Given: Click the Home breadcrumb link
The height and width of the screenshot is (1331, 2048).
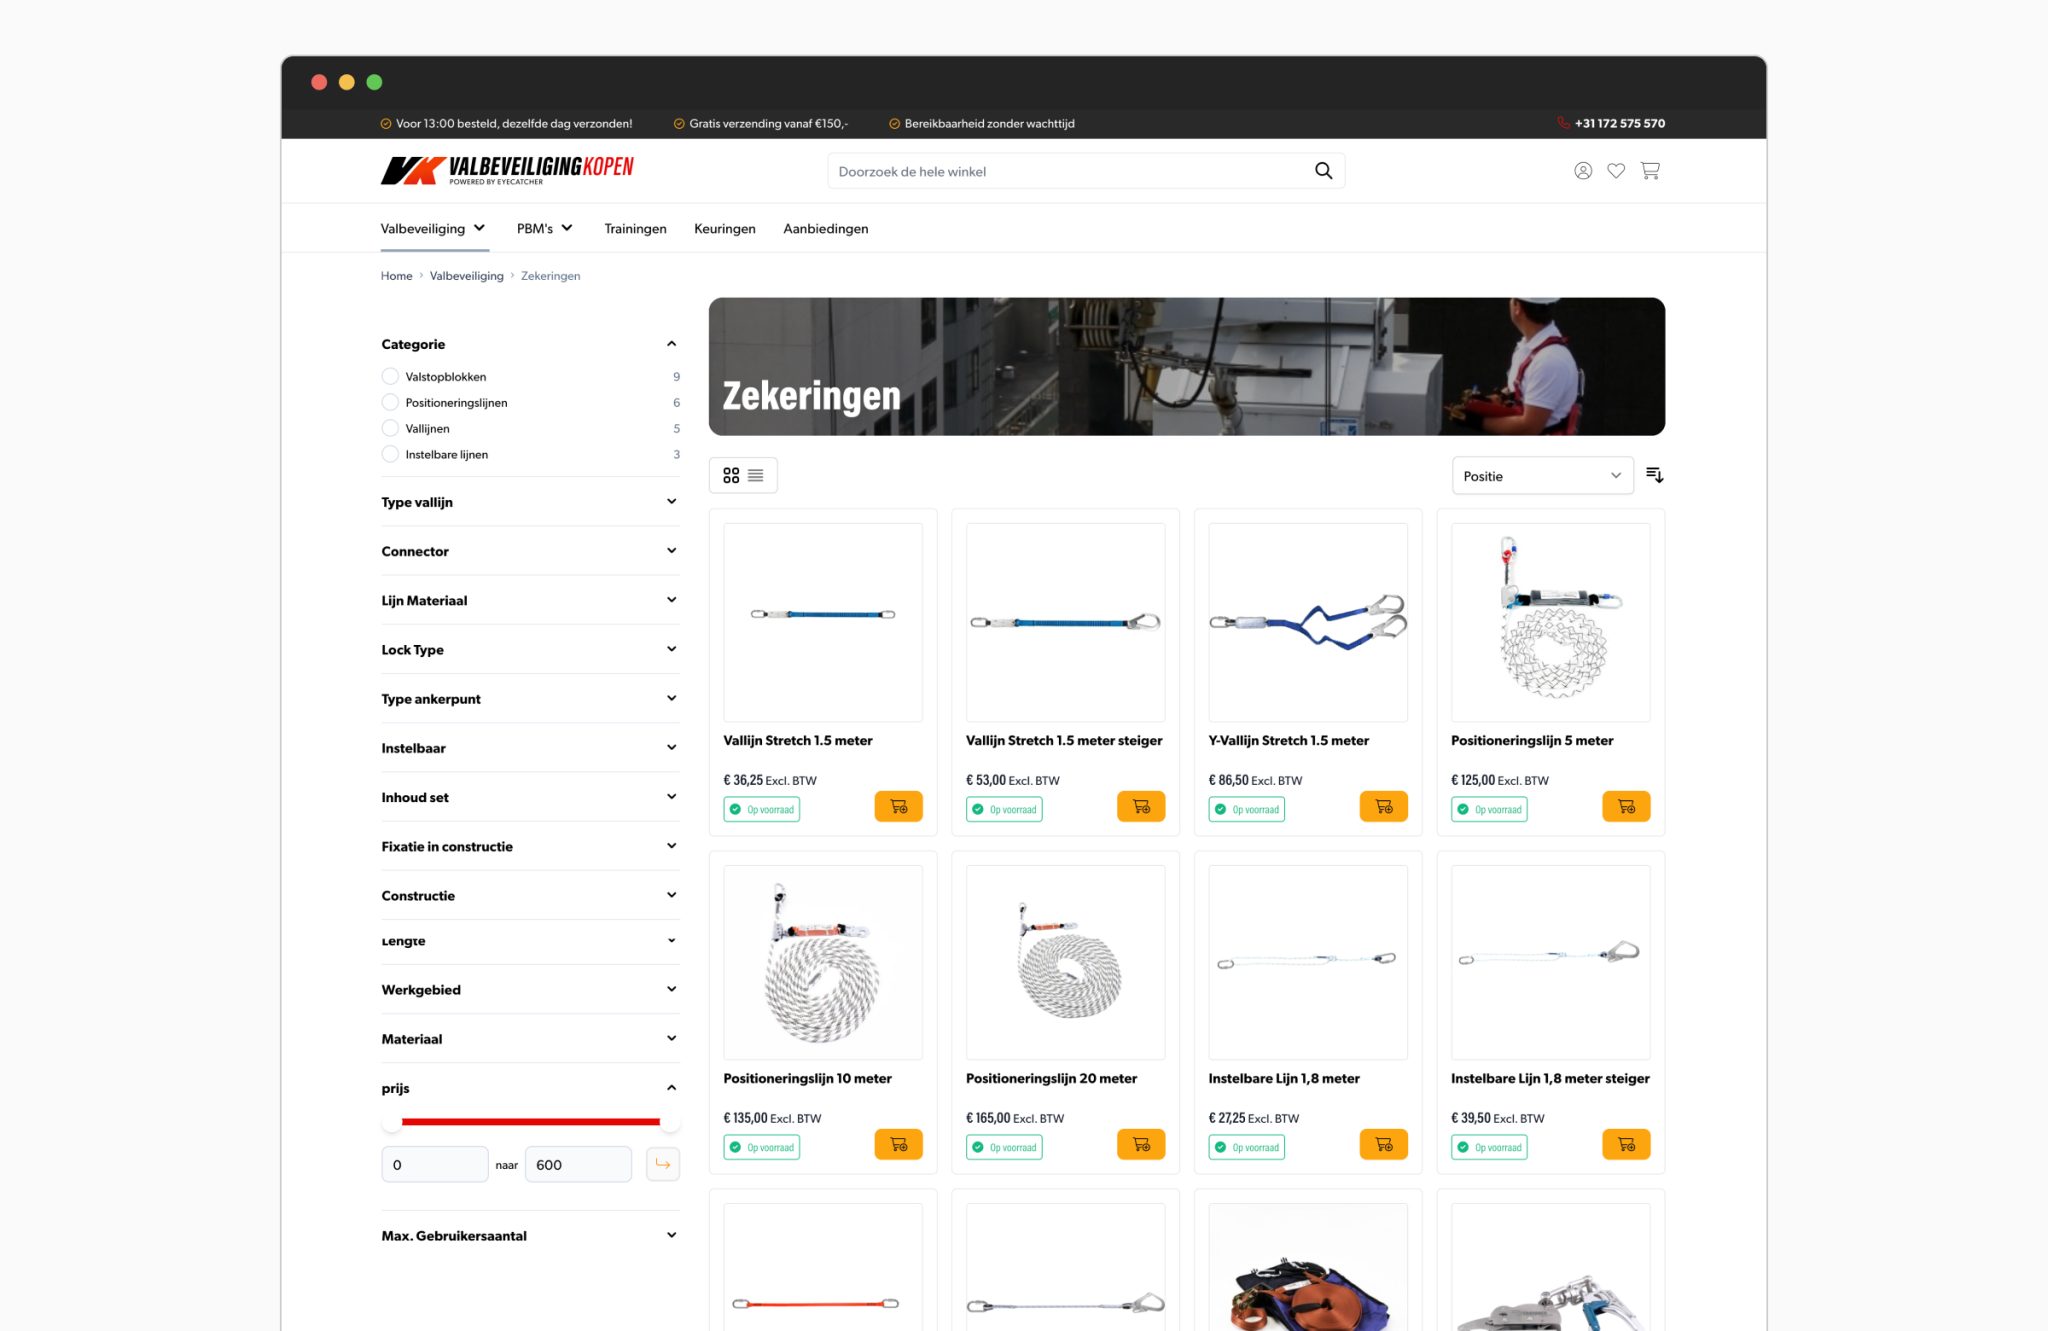Looking at the screenshot, I should [x=396, y=276].
